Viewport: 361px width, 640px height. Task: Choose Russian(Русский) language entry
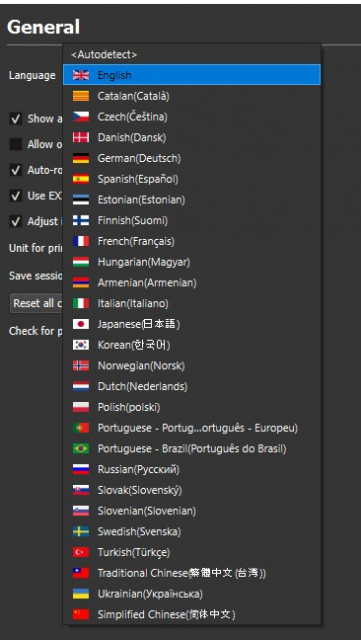click(192, 469)
